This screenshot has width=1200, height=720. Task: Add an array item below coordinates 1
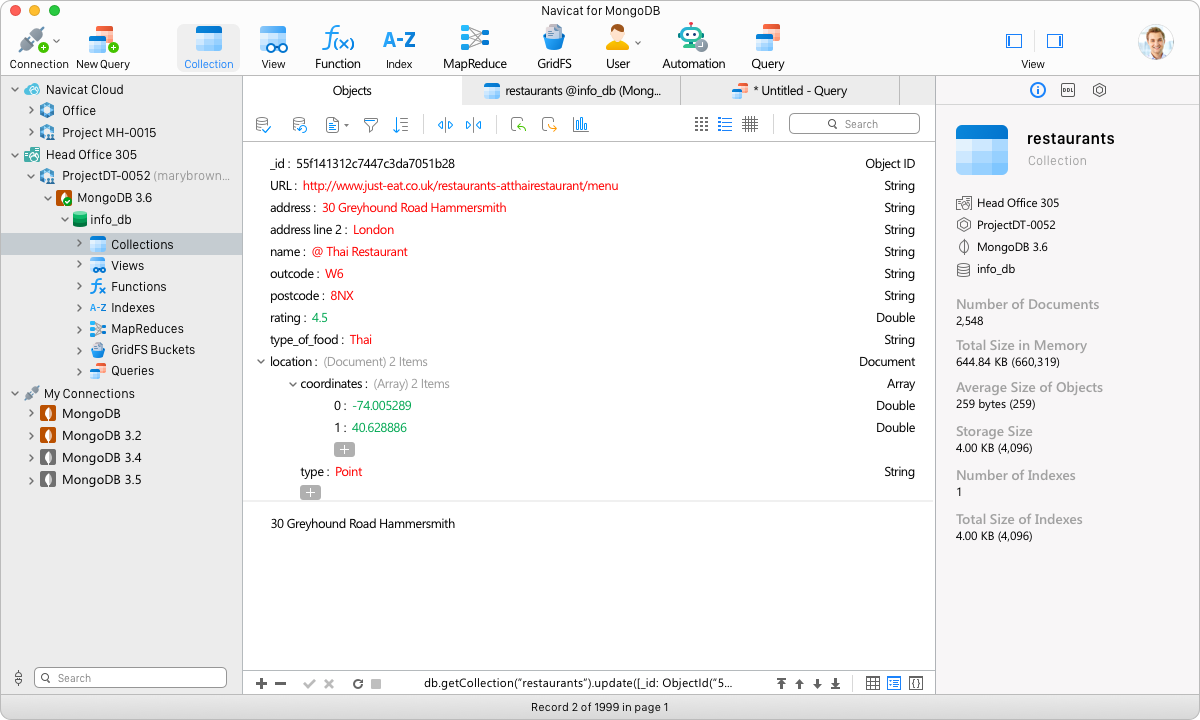[344, 450]
